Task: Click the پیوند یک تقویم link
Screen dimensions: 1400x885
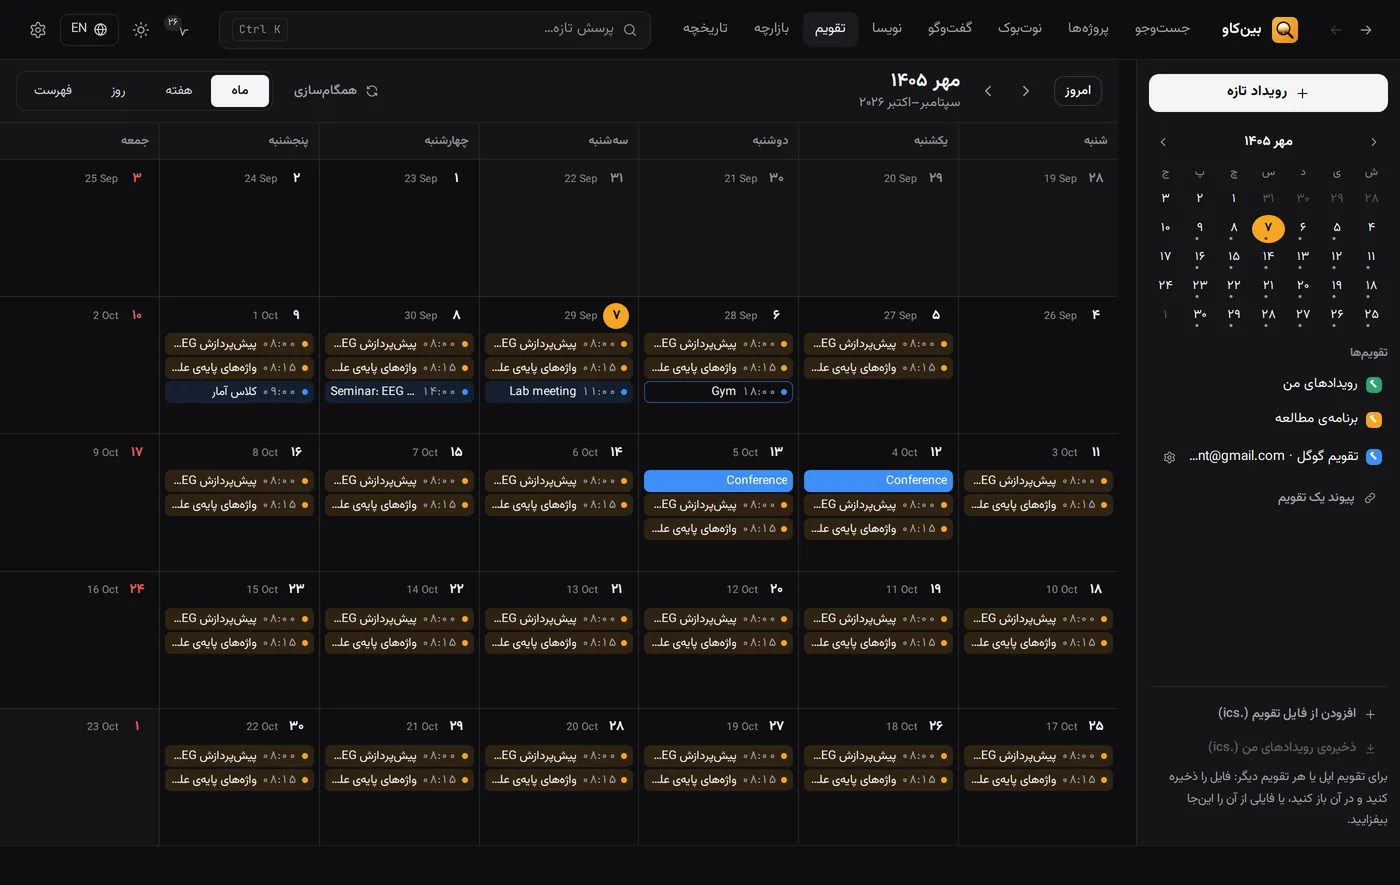Action: tap(1327, 497)
